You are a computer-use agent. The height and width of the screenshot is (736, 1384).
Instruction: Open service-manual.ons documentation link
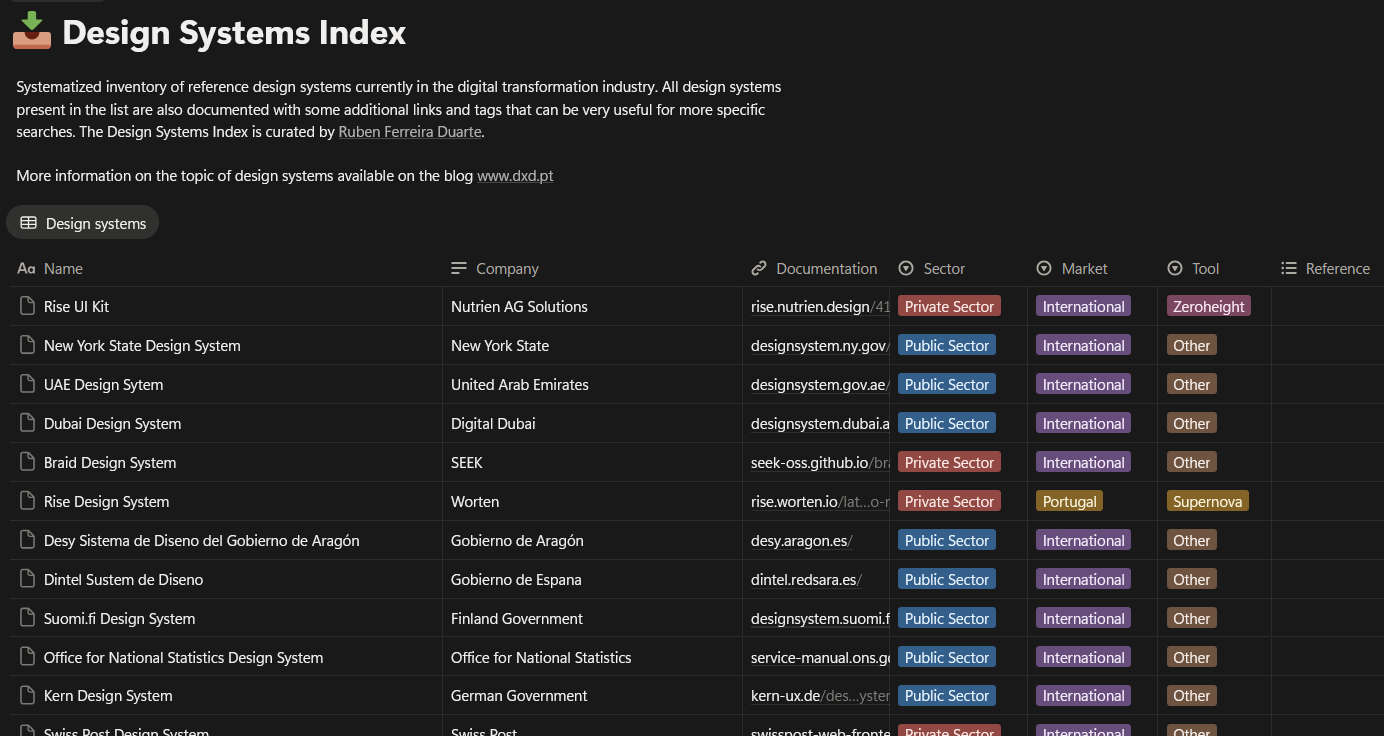[820, 657]
